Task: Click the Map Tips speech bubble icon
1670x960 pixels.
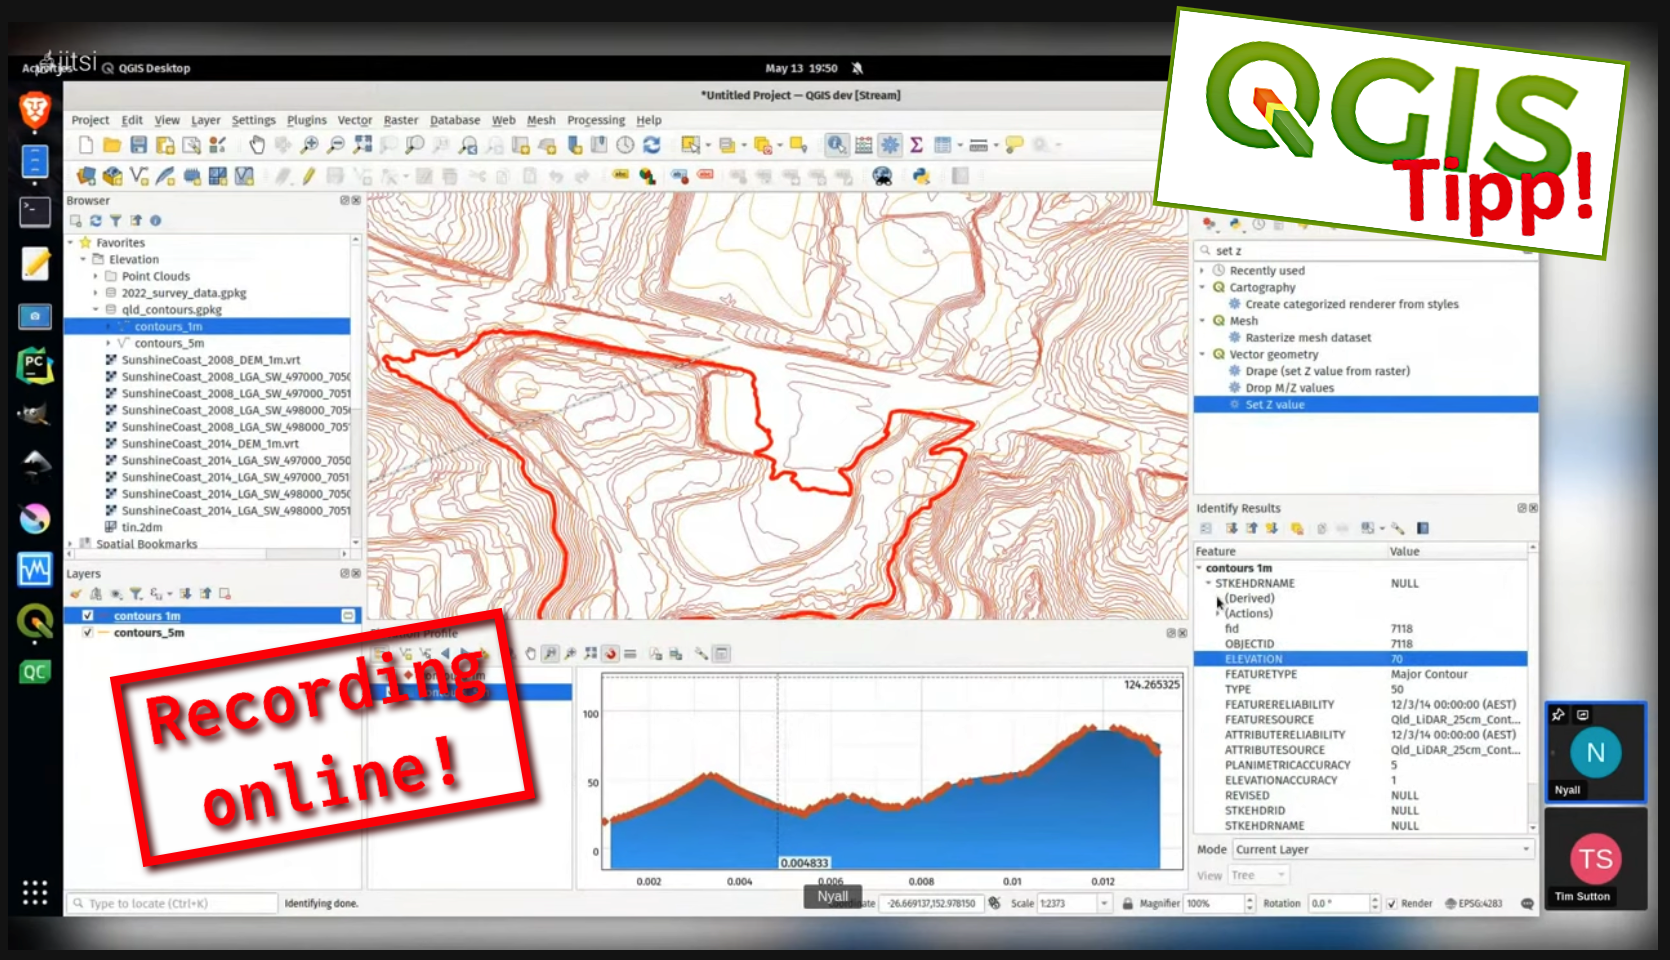Action: point(1013,145)
